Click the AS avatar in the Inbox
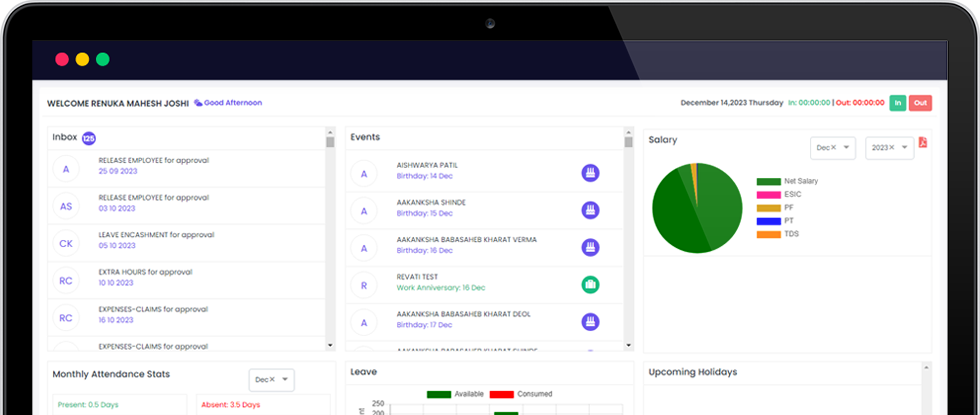The height and width of the screenshot is (415, 980). [66, 206]
